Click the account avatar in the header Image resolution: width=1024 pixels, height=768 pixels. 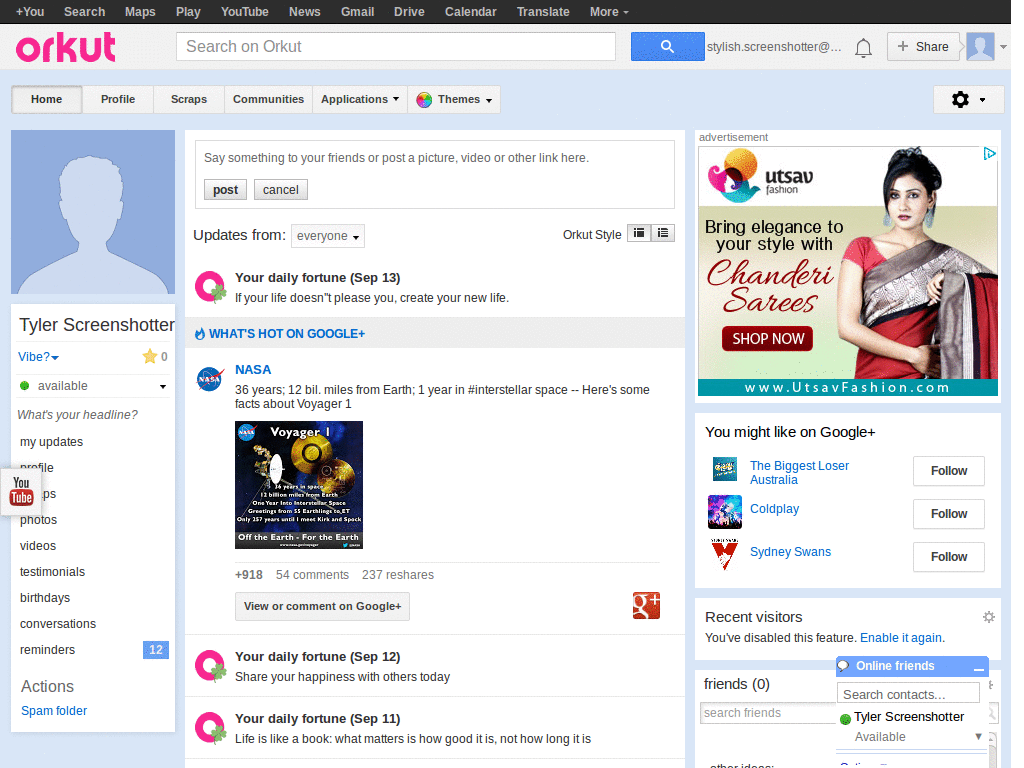pos(980,46)
